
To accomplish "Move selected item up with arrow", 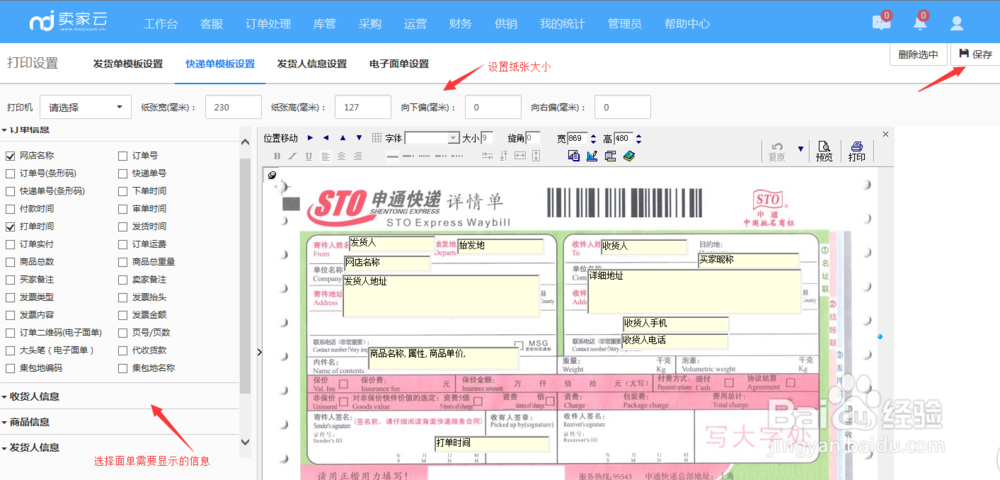I will (x=342, y=138).
